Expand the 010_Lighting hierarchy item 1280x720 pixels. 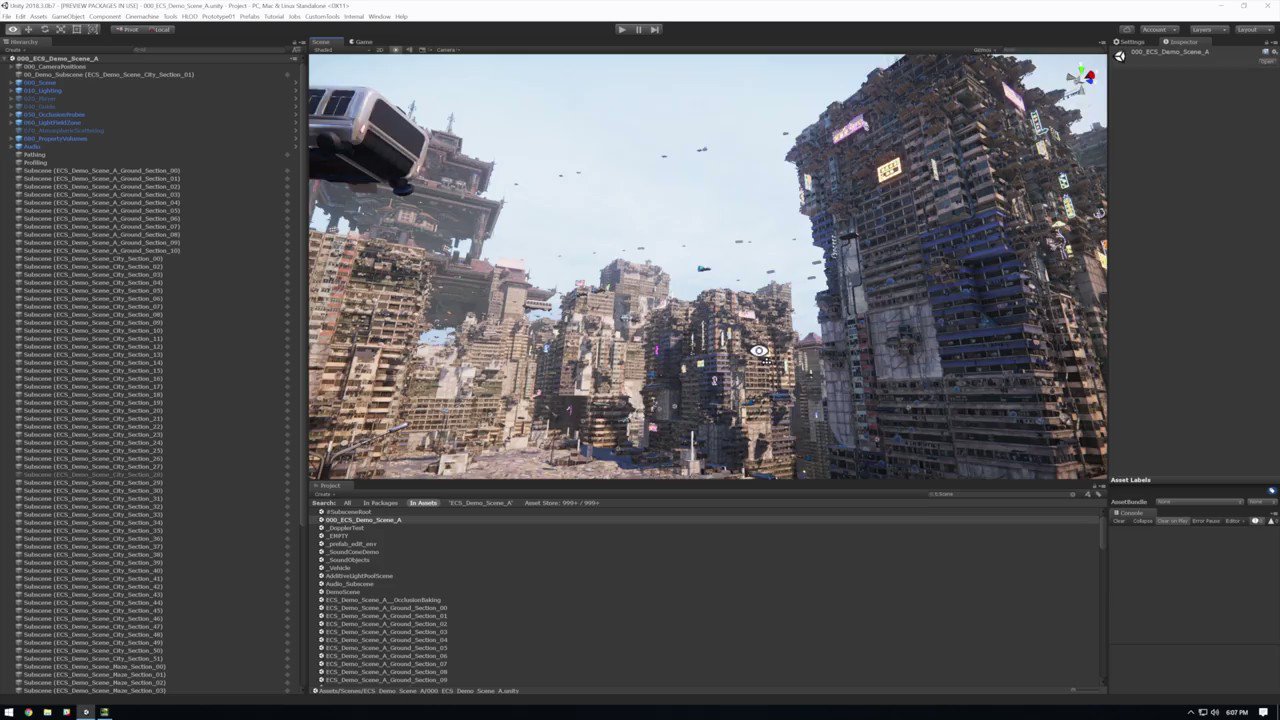point(11,91)
